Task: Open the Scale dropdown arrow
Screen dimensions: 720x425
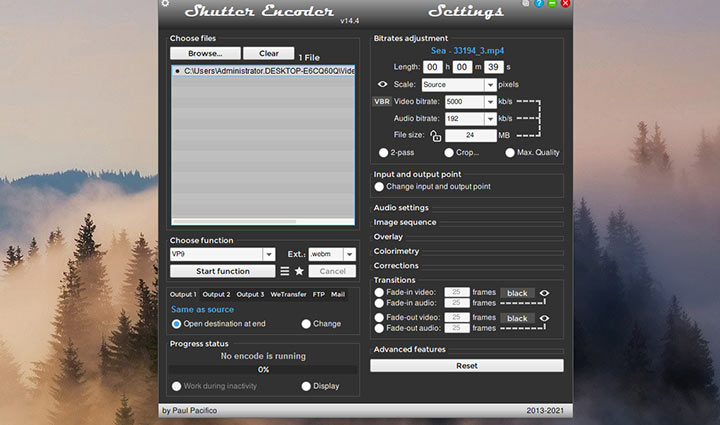Action: tap(490, 85)
